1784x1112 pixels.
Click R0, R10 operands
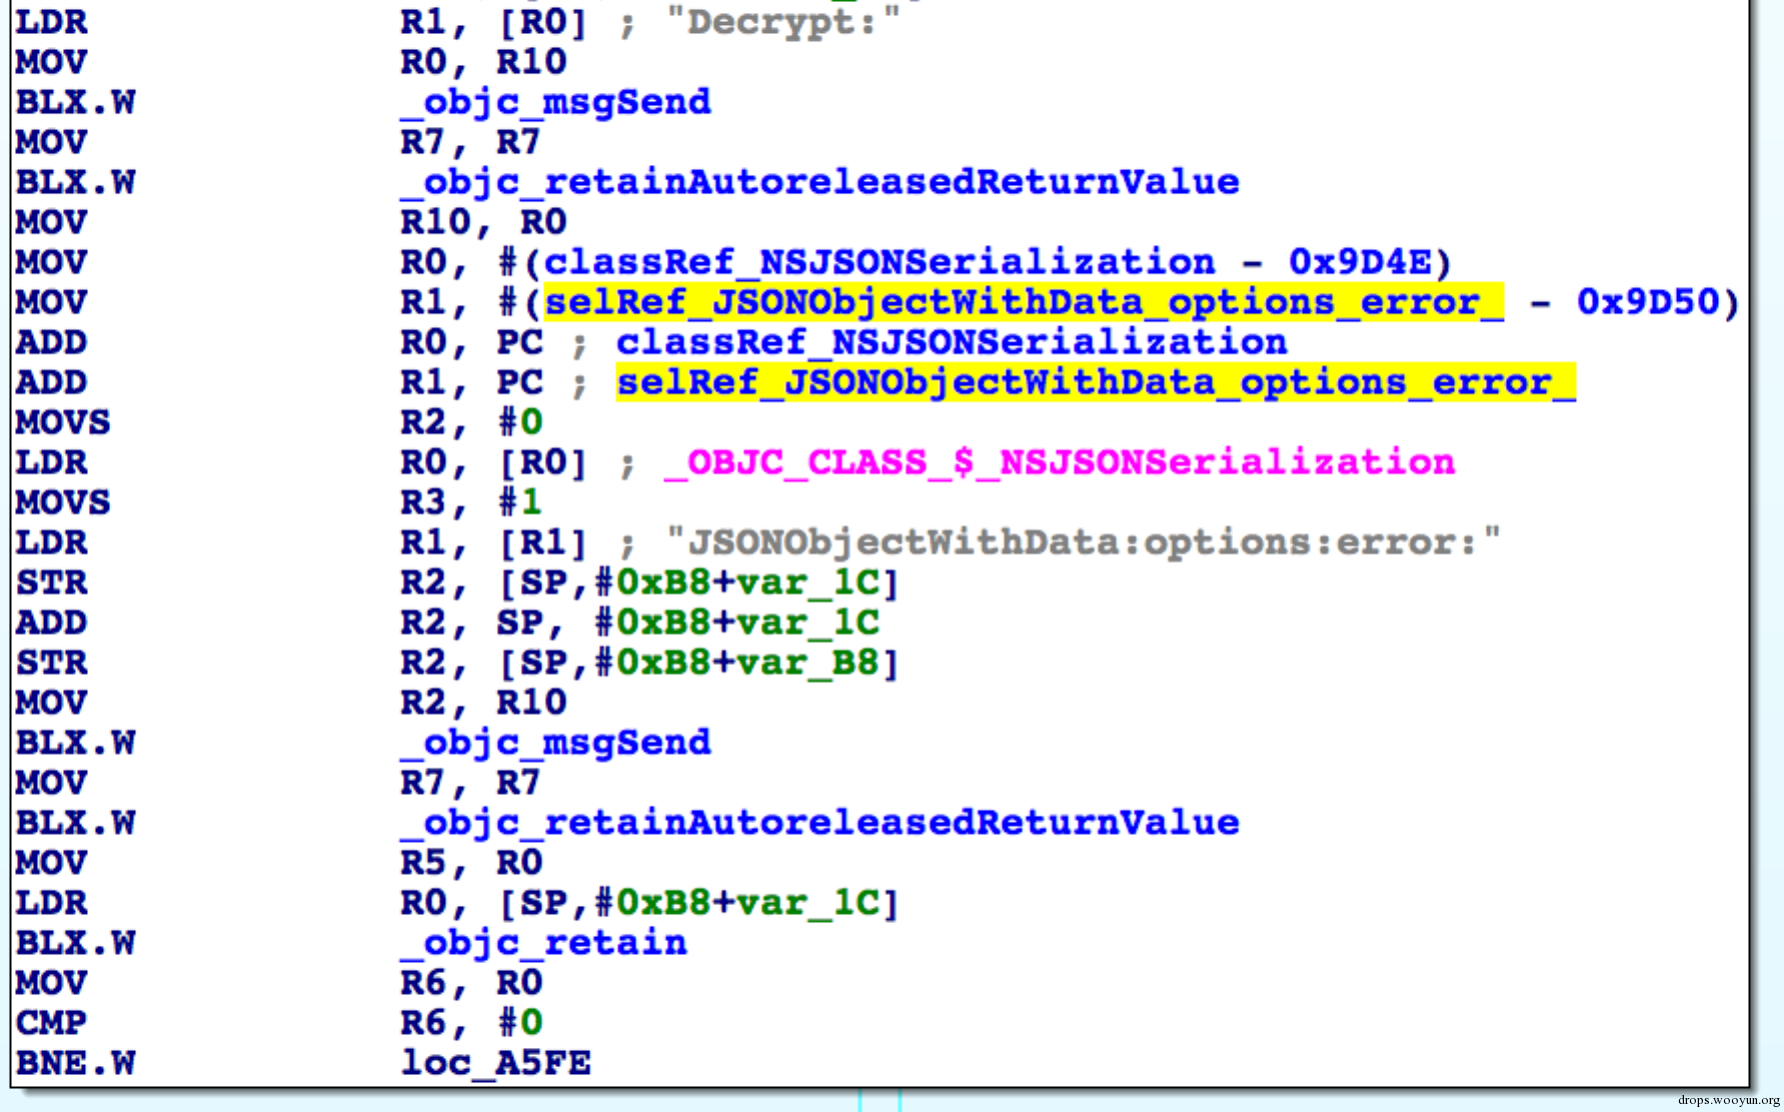[483, 62]
